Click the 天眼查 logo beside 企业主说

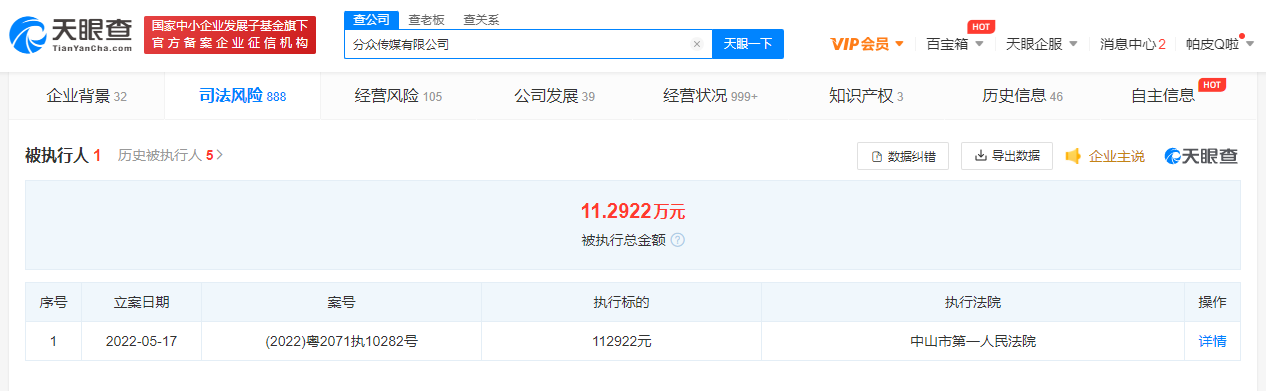point(1201,156)
